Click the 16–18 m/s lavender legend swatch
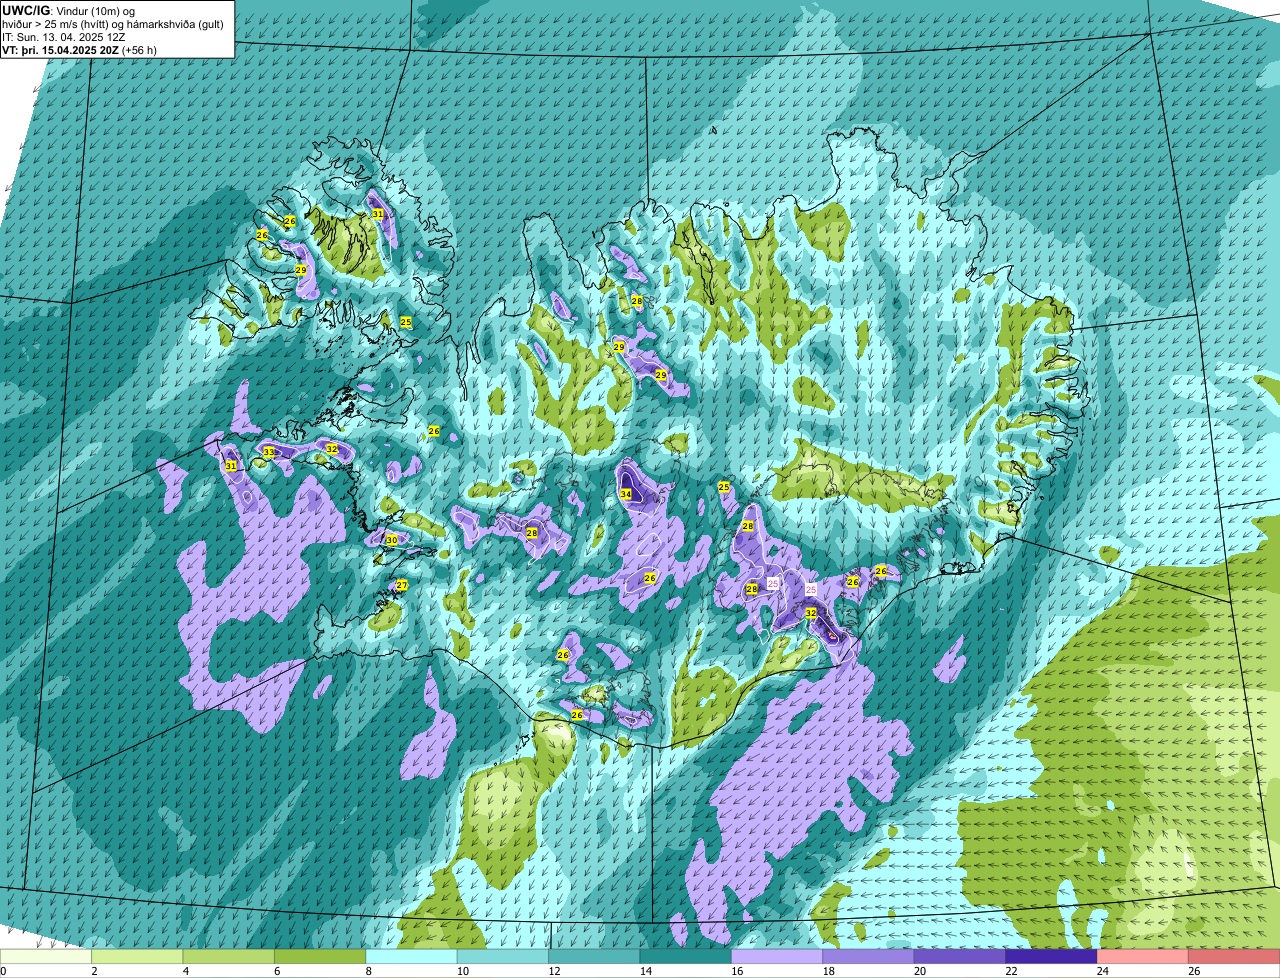 [x=777, y=956]
